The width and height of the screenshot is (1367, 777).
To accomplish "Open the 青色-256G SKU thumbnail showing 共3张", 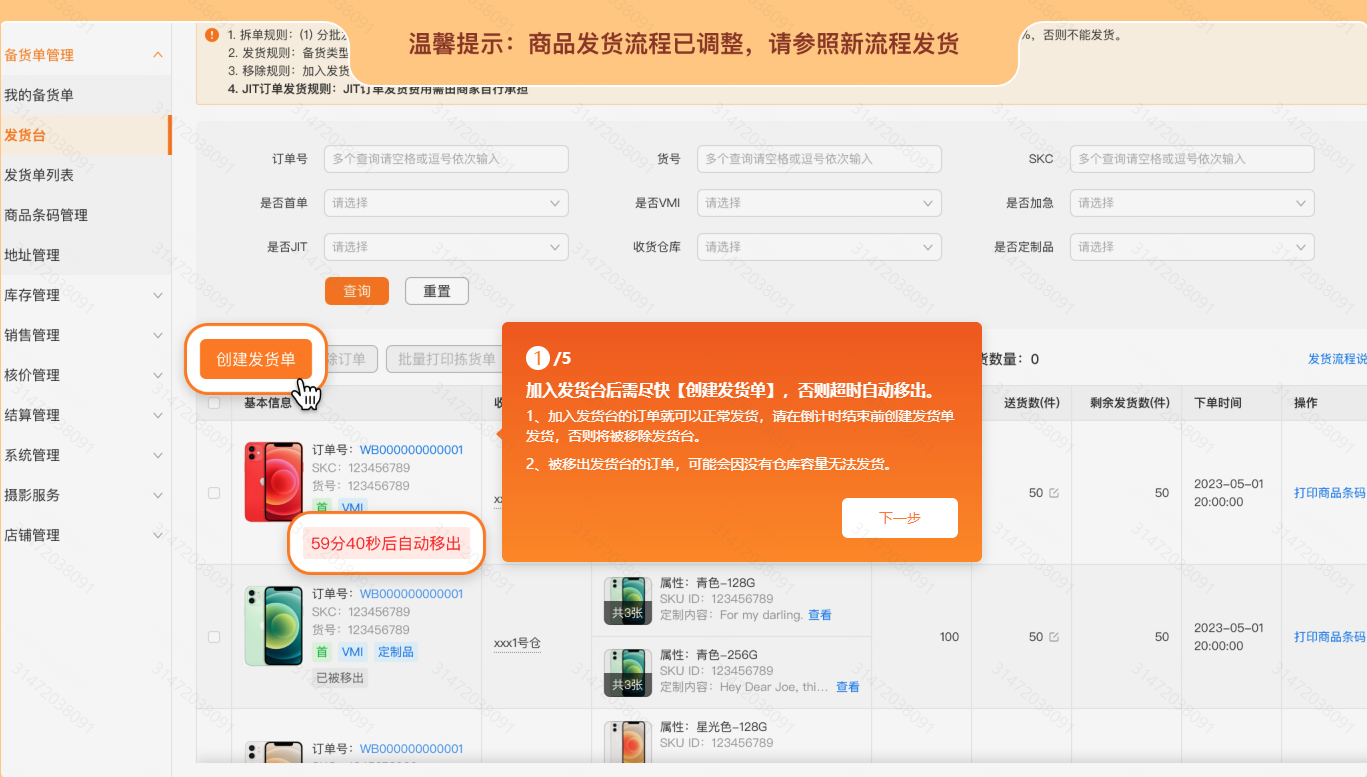I will point(628,672).
